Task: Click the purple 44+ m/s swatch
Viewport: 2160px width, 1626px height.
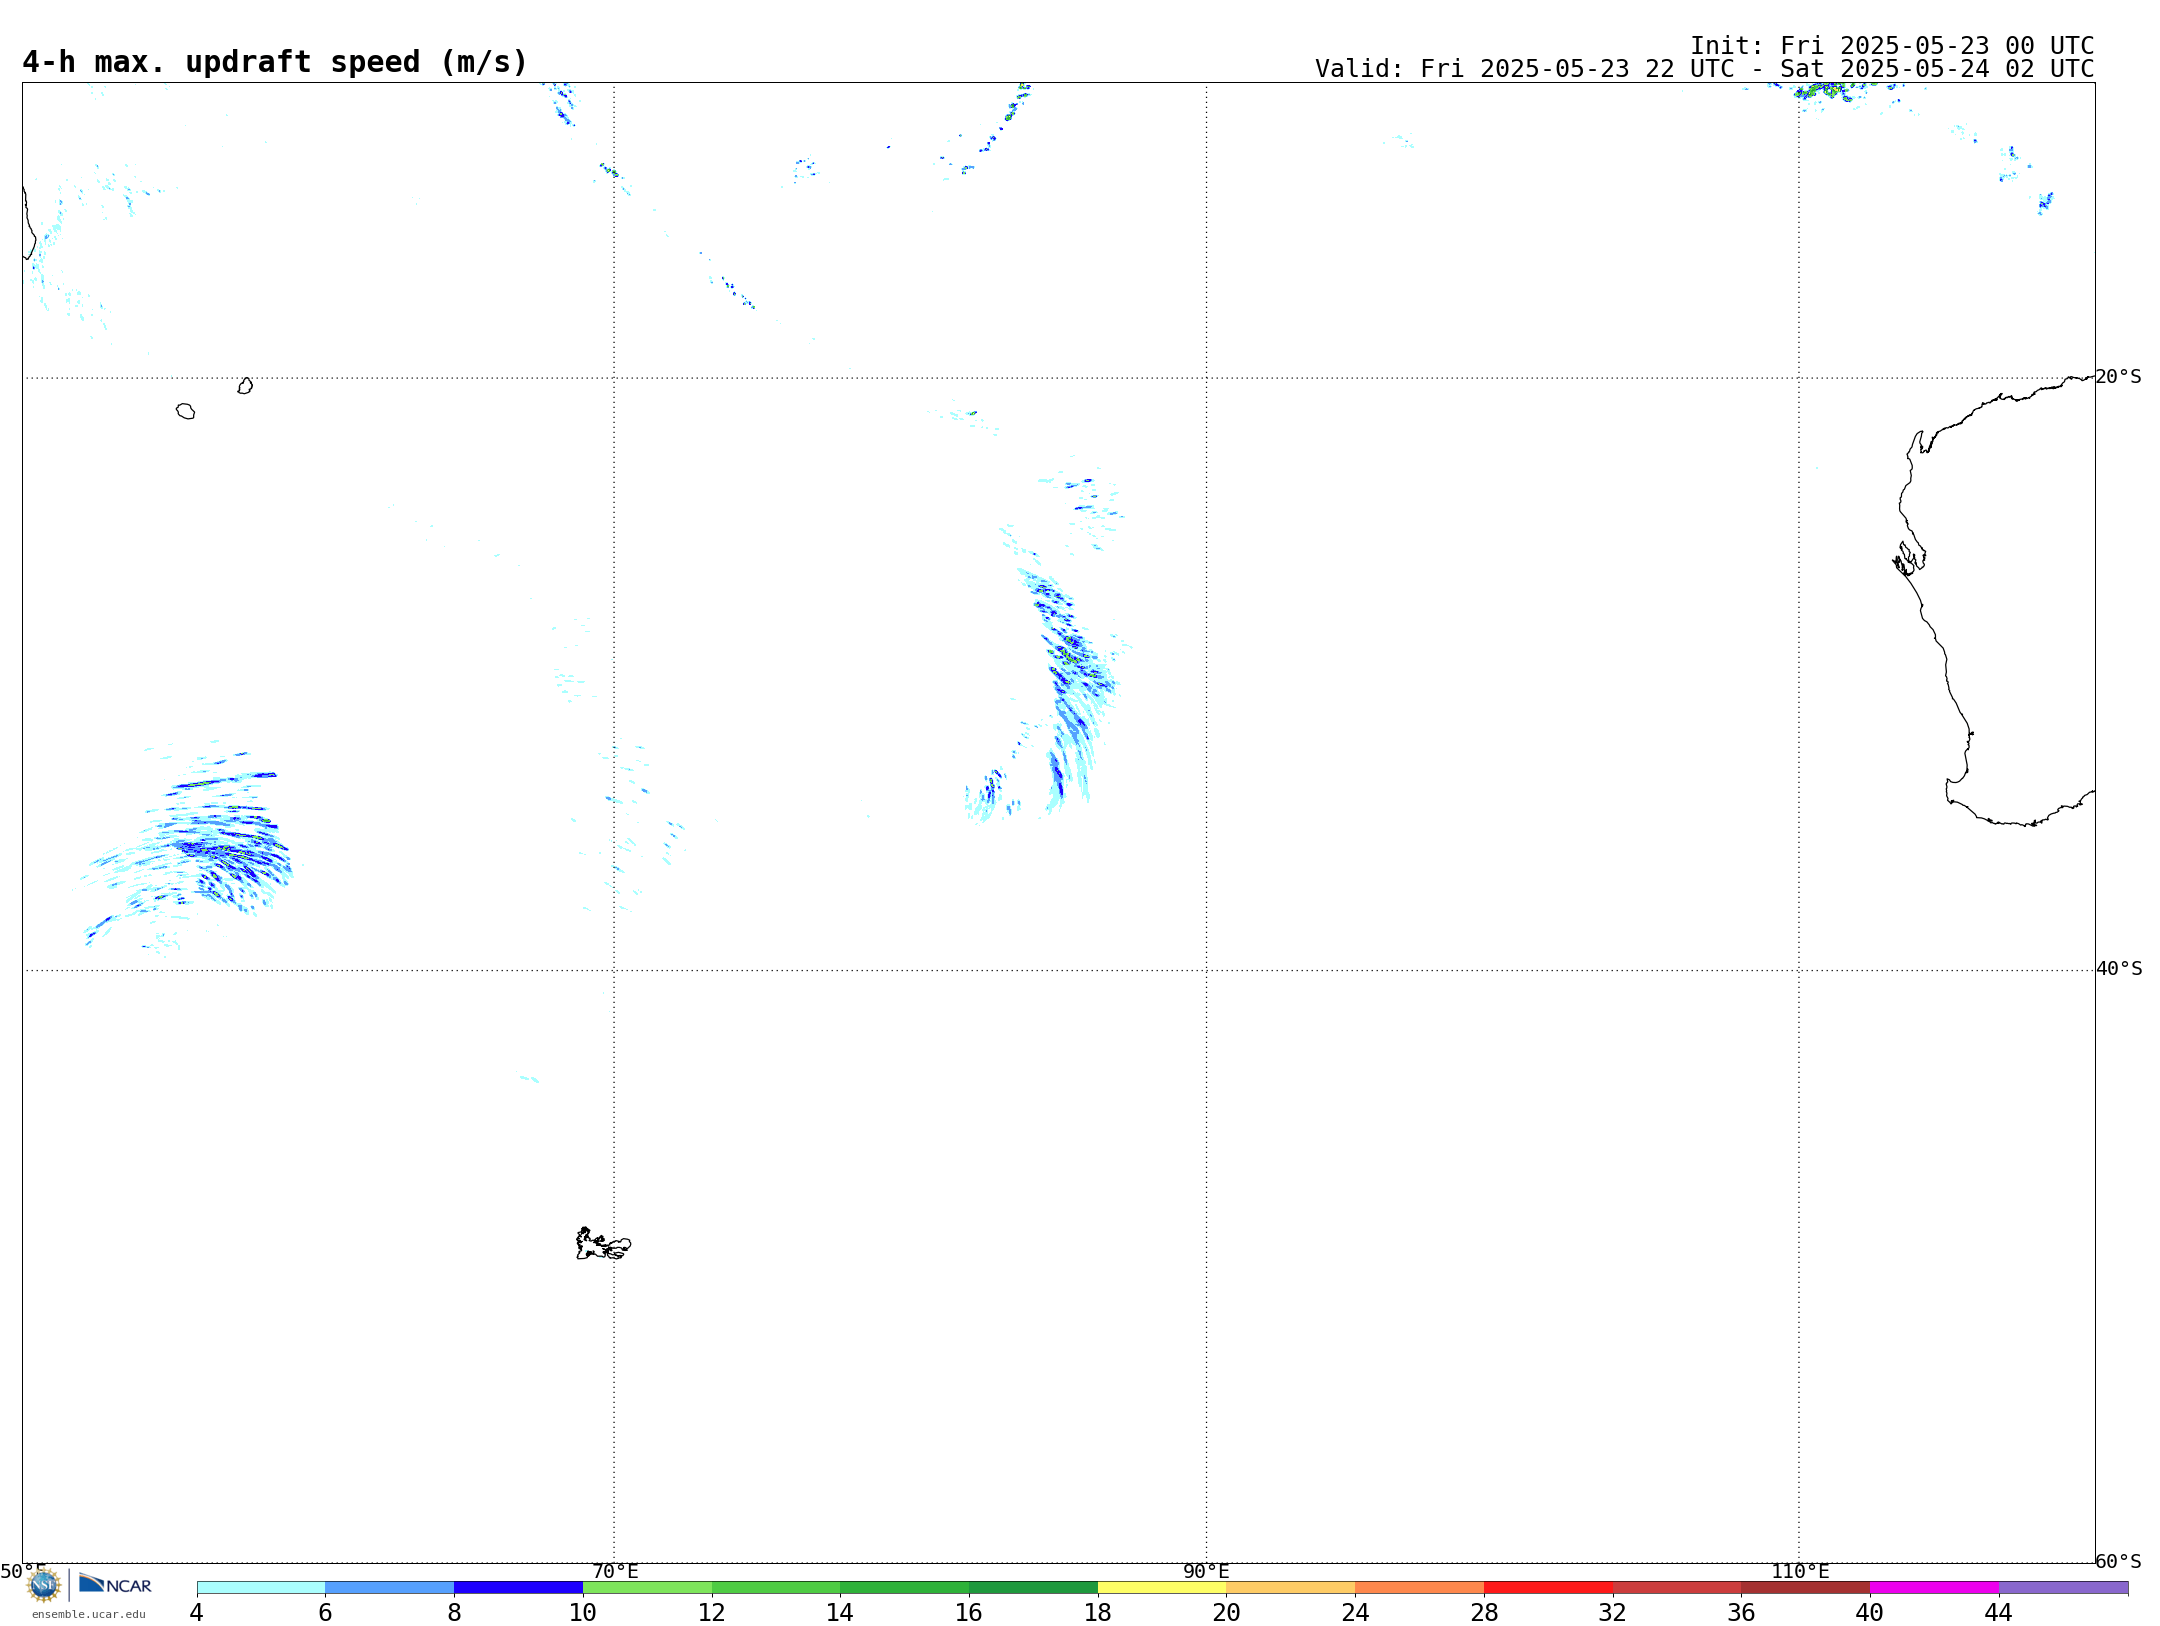Action: tap(2064, 1587)
